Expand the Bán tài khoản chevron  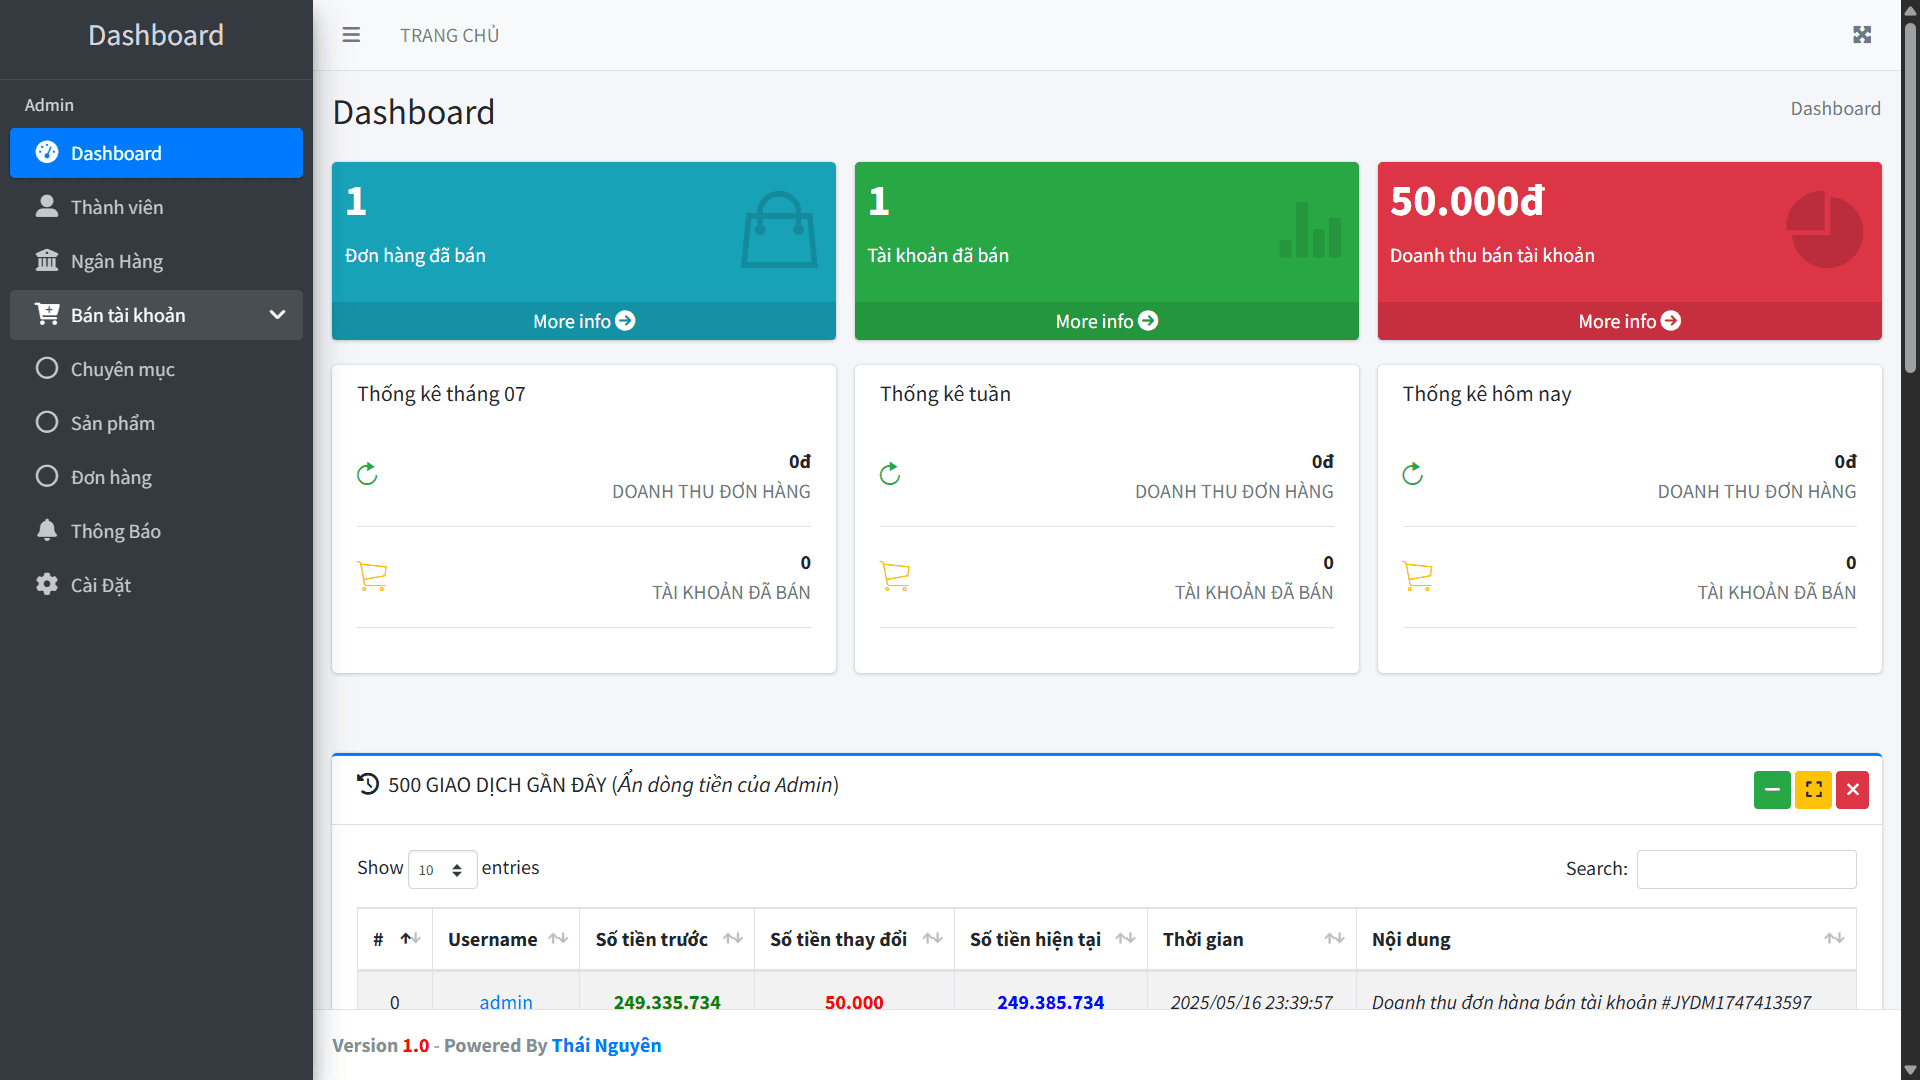point(277,315)
